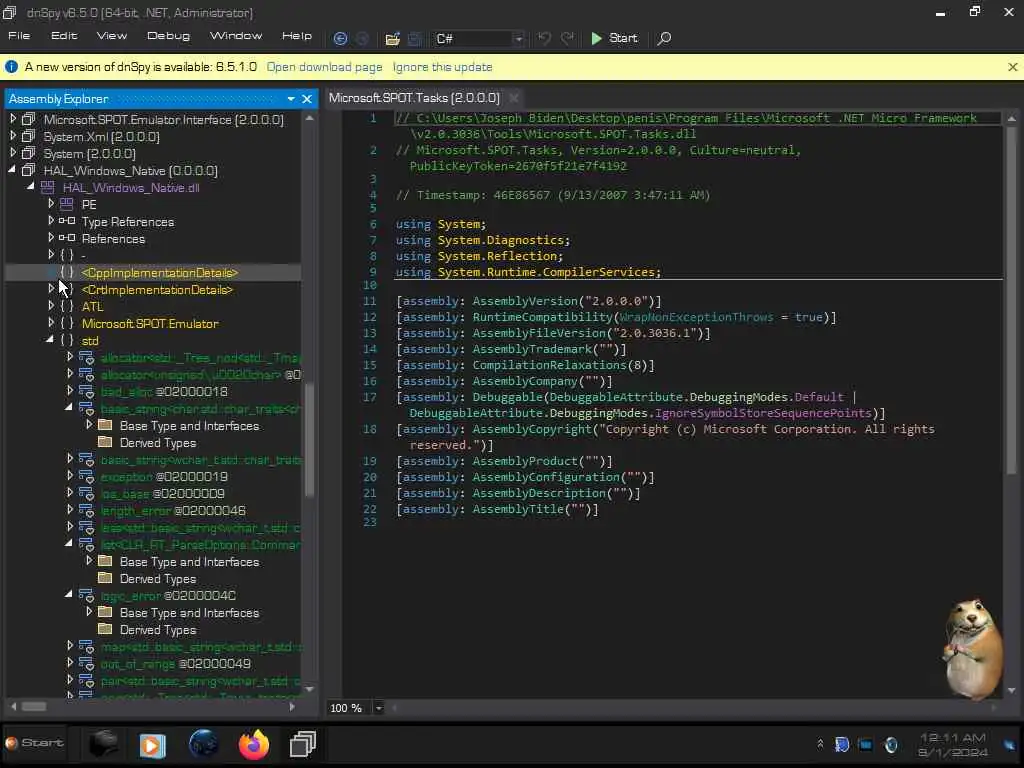1024x768 pixels.
Task: Expand Microsoft.SPOT.Emulator.Interface assembly node
Action: pos(12,119)
